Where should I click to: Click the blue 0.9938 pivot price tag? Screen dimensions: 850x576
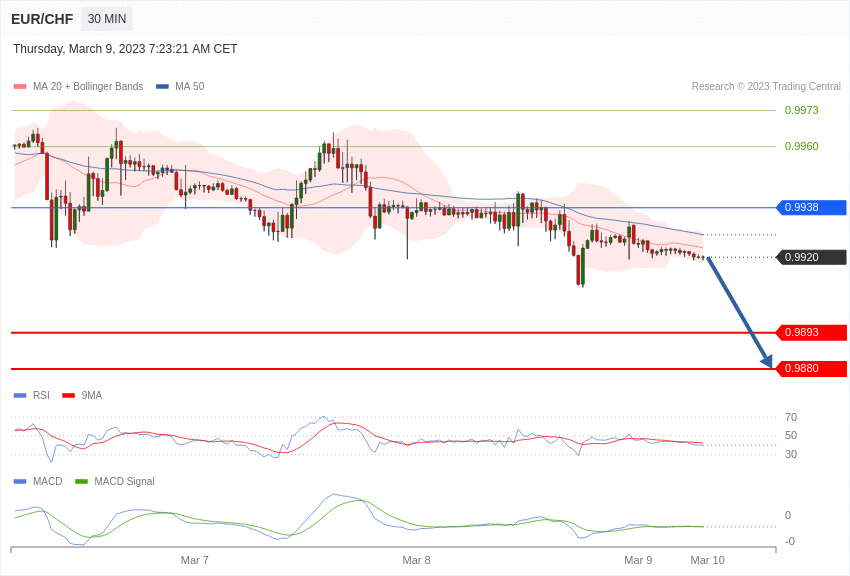(x=812, y=208)
